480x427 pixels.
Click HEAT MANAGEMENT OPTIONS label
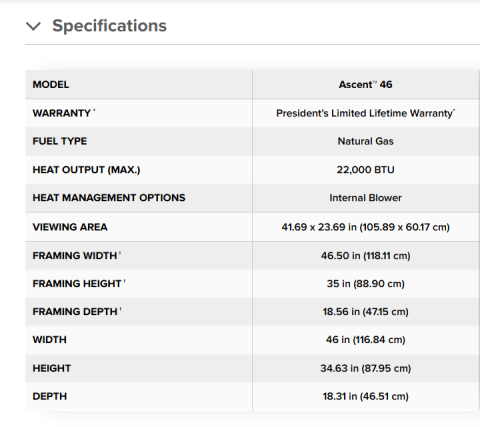(109, 198)
